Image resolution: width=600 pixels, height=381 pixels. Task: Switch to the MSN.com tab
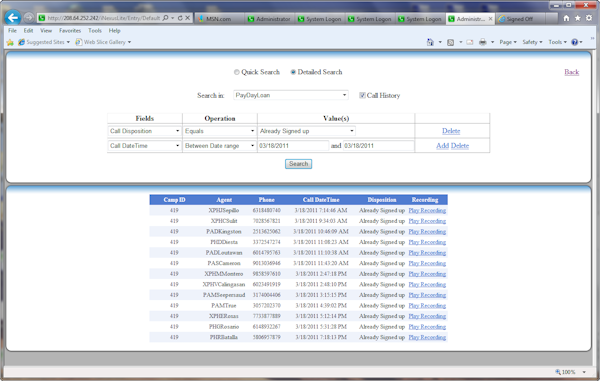(219, 19)
